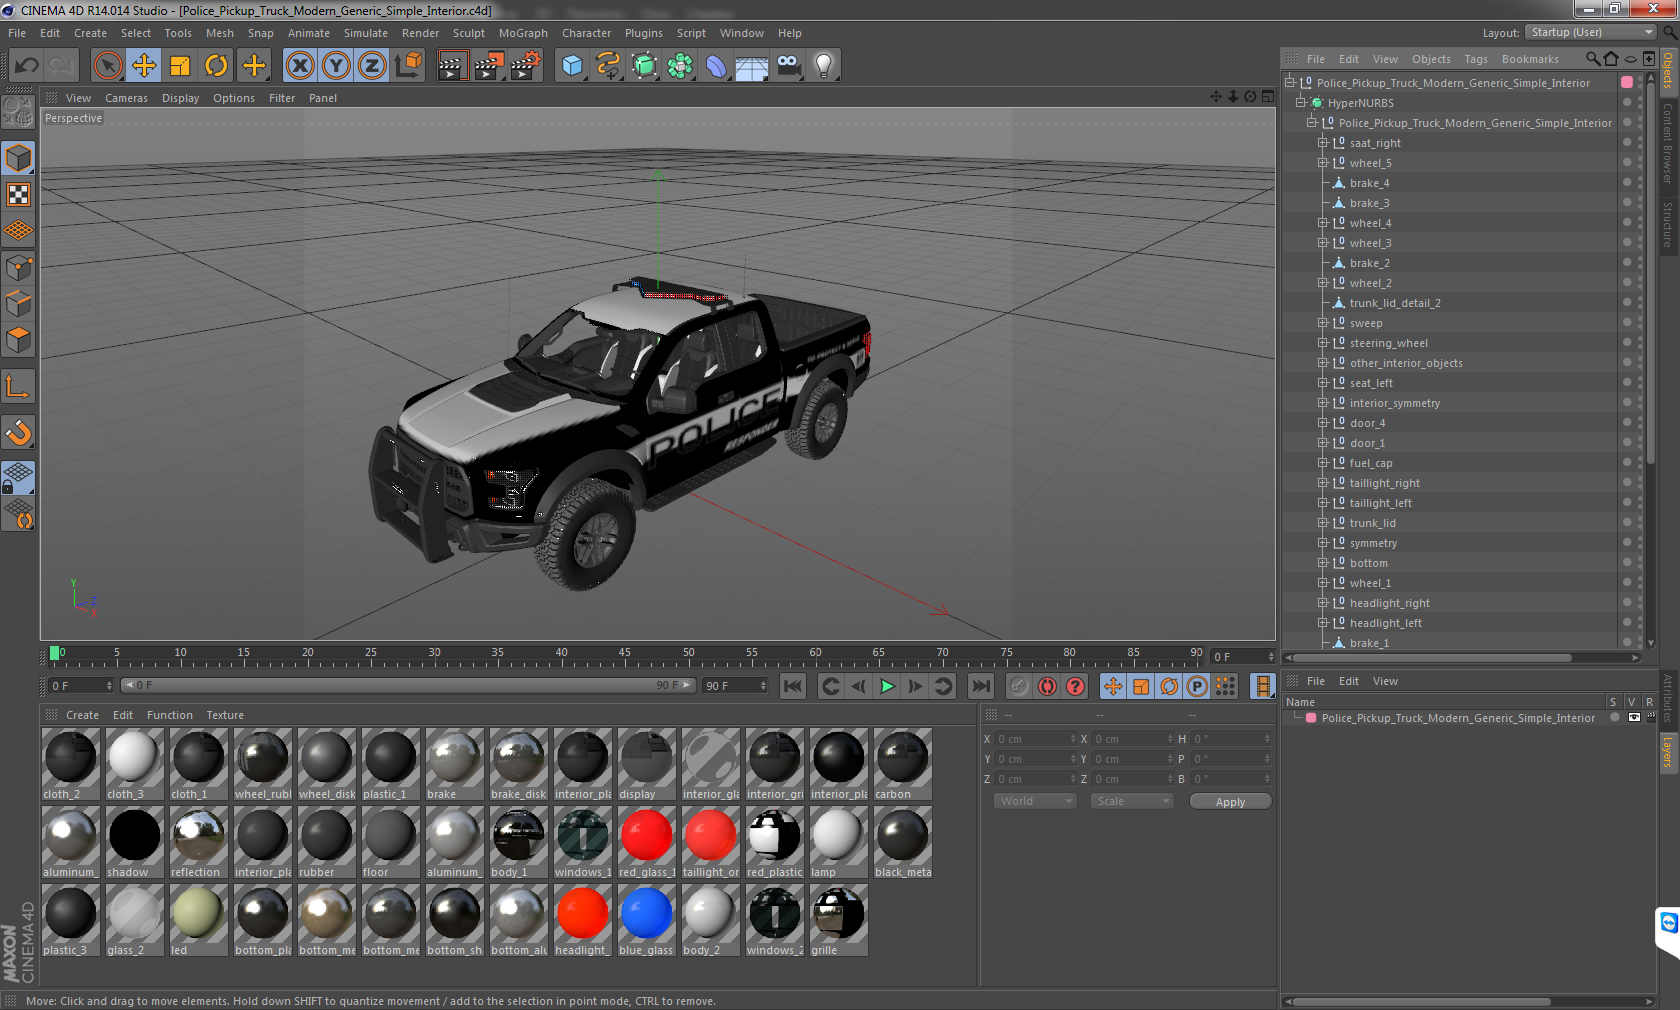
Task: Add a Cube primitive object
Action: [x=572, y=66]
